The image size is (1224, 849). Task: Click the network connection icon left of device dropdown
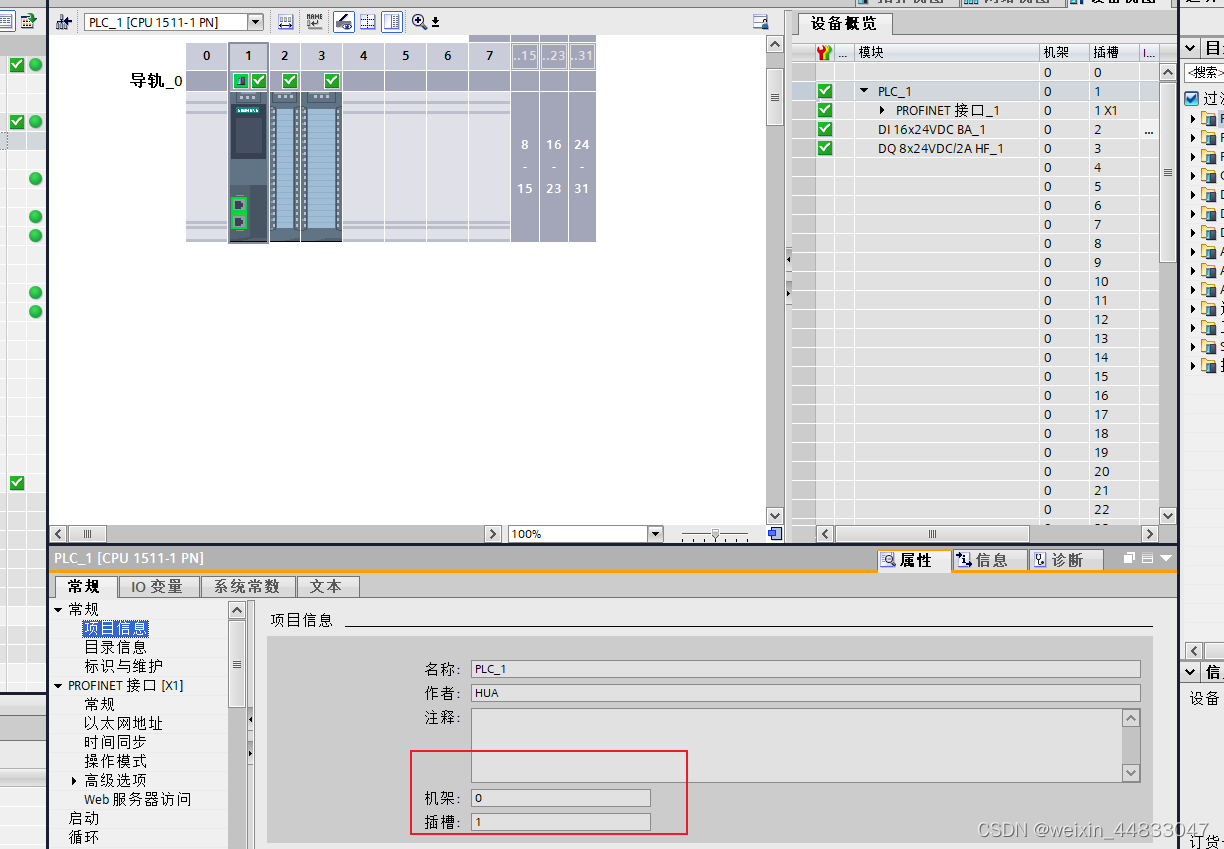64,22
